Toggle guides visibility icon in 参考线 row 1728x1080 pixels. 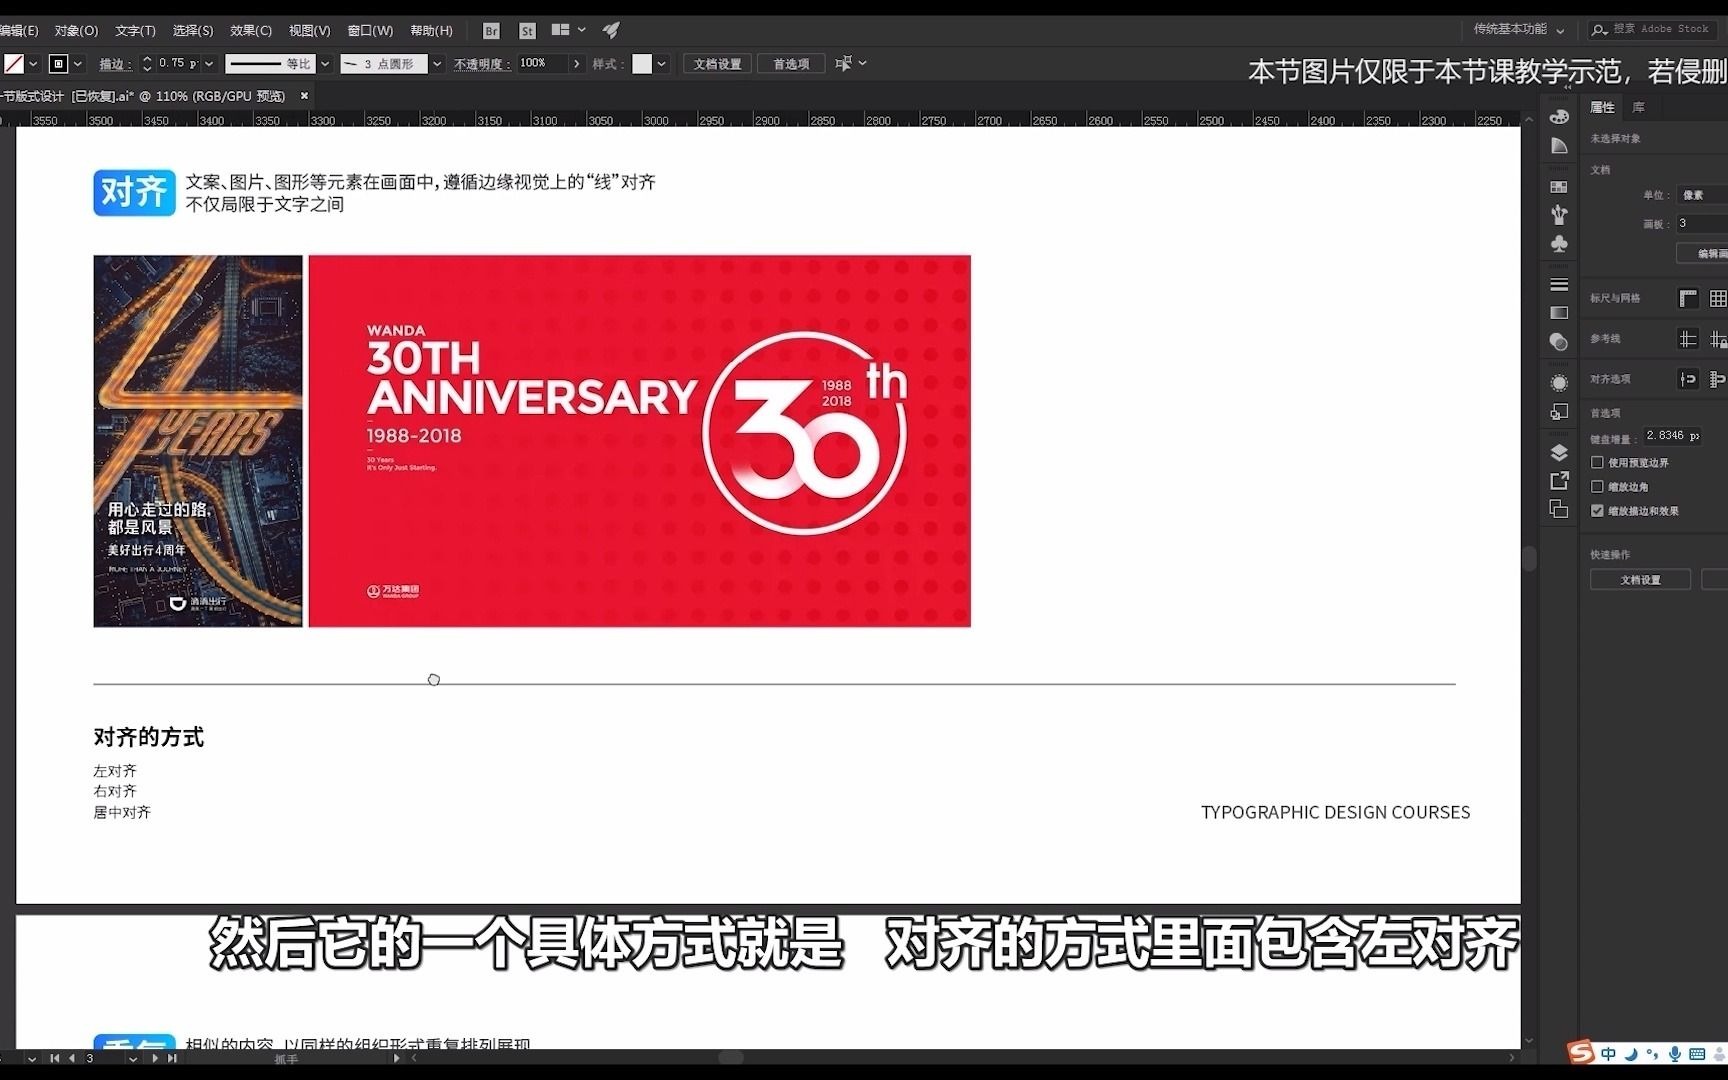click(1688, 339)
